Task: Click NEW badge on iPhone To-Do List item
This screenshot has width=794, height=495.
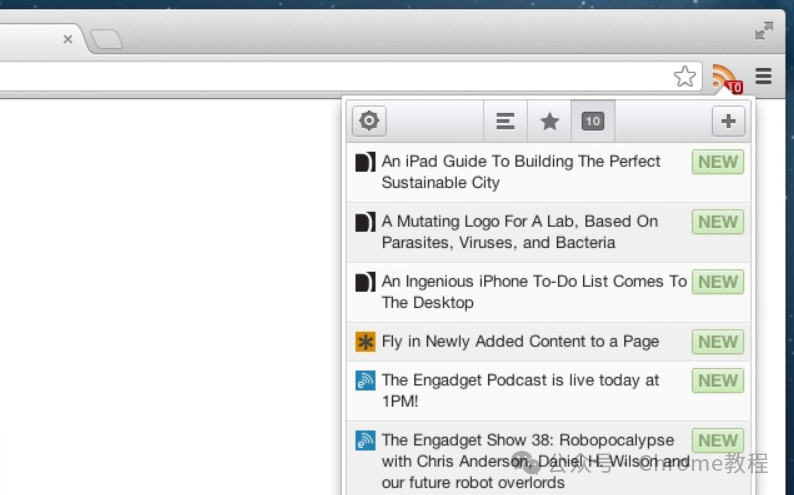Action: tap(718, 282)
